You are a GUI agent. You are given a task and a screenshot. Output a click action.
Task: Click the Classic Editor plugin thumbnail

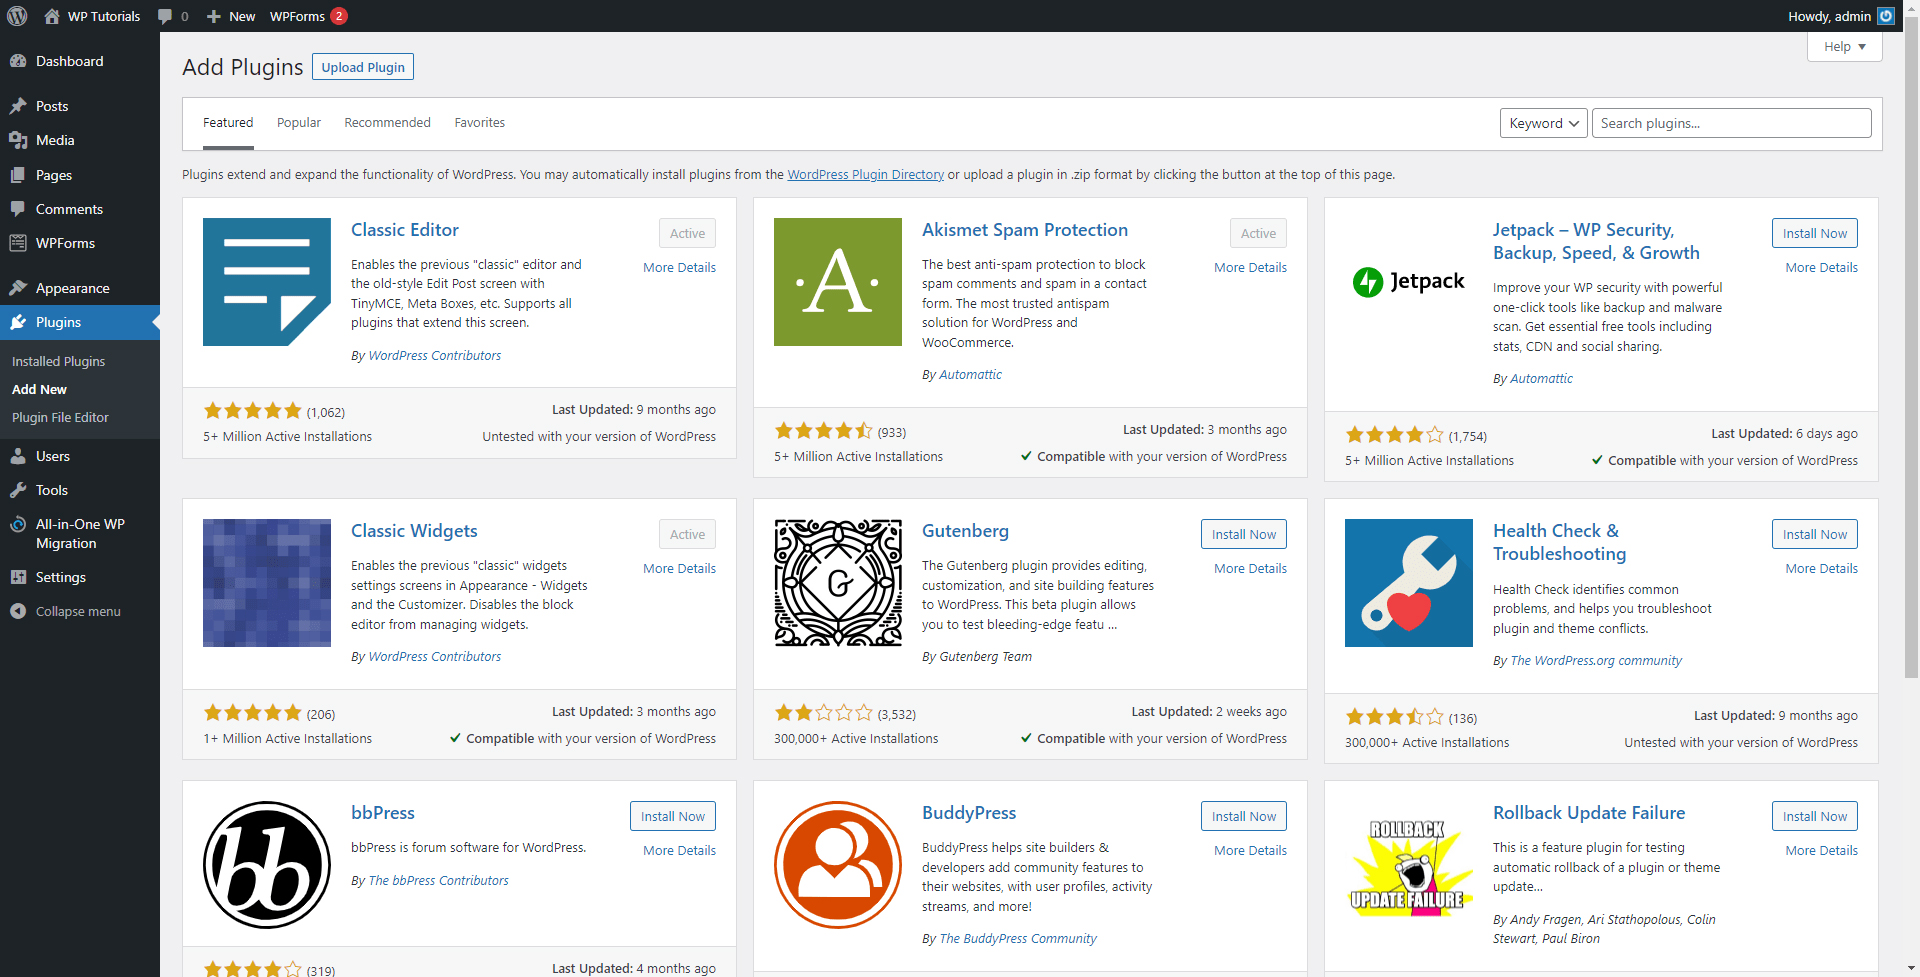tap(267, 282)
